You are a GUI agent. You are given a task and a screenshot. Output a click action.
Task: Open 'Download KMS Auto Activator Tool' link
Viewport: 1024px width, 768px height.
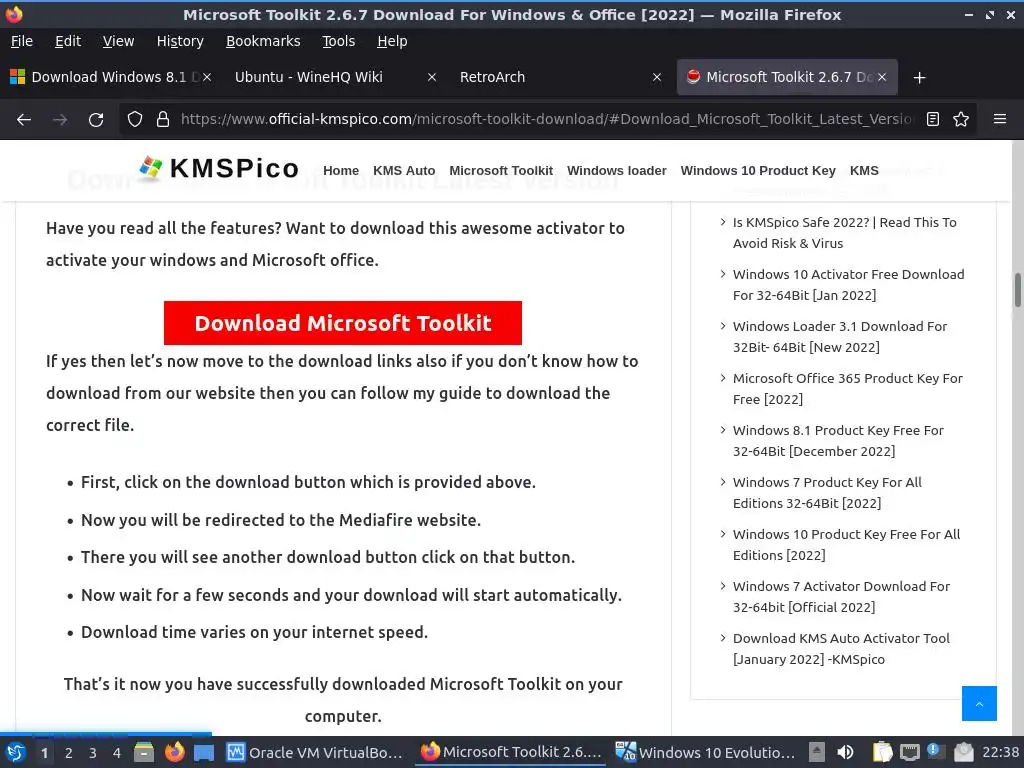coord(841,648)
